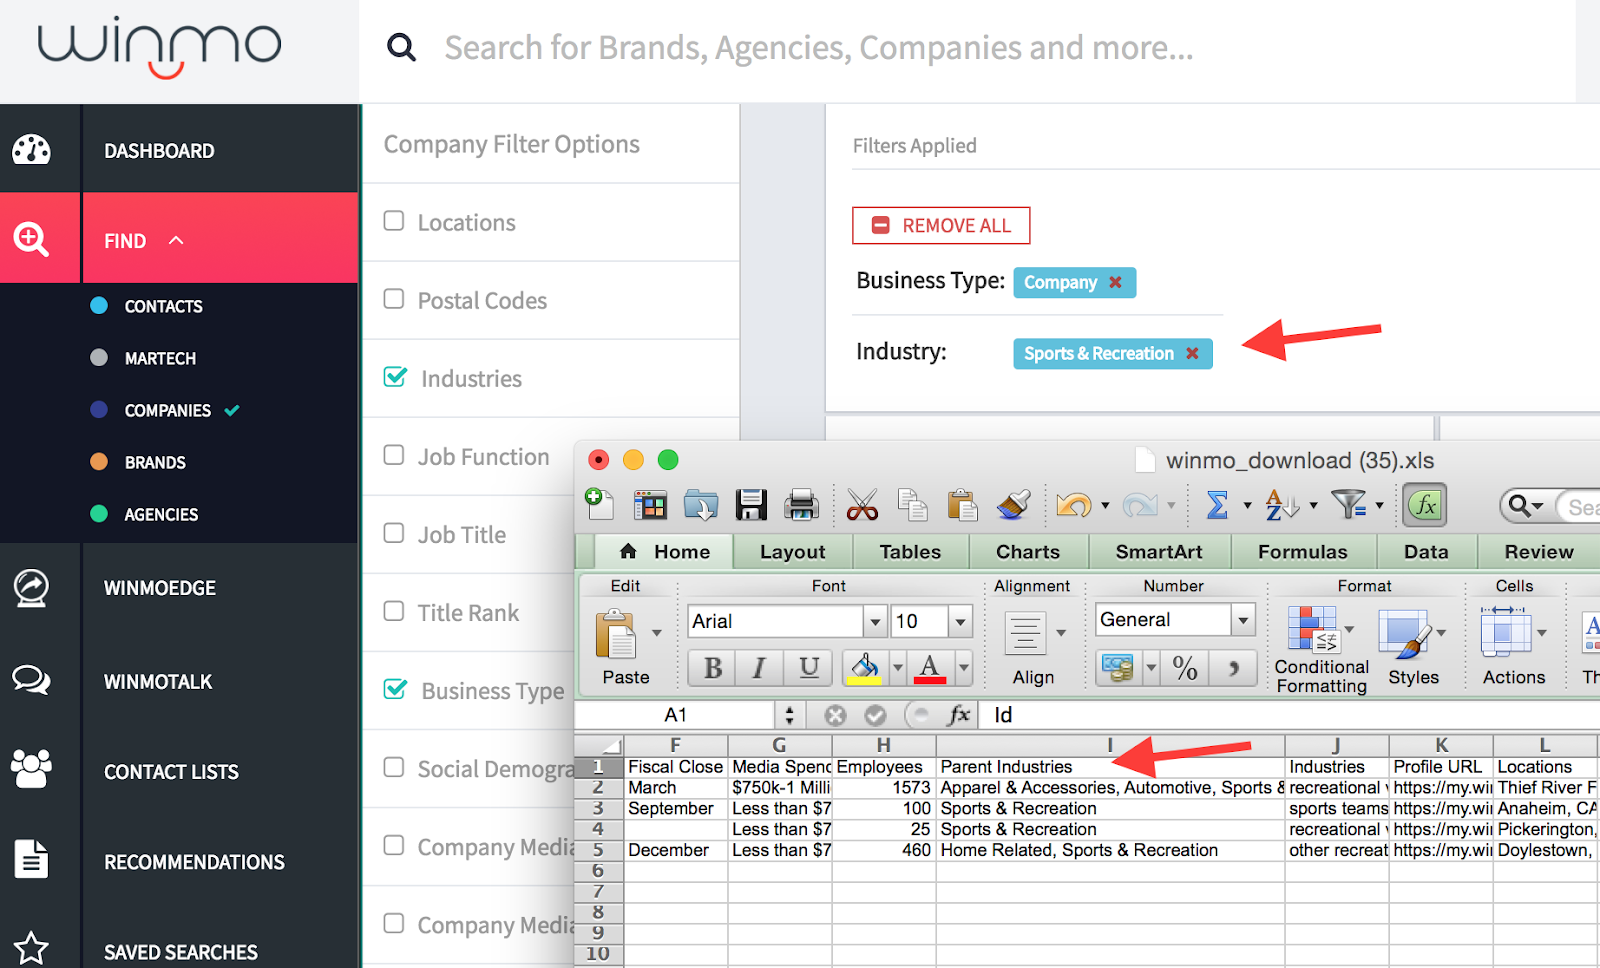Click the Winmo search input field
Screen dimensions: 1600x968
tap(819, 47)
